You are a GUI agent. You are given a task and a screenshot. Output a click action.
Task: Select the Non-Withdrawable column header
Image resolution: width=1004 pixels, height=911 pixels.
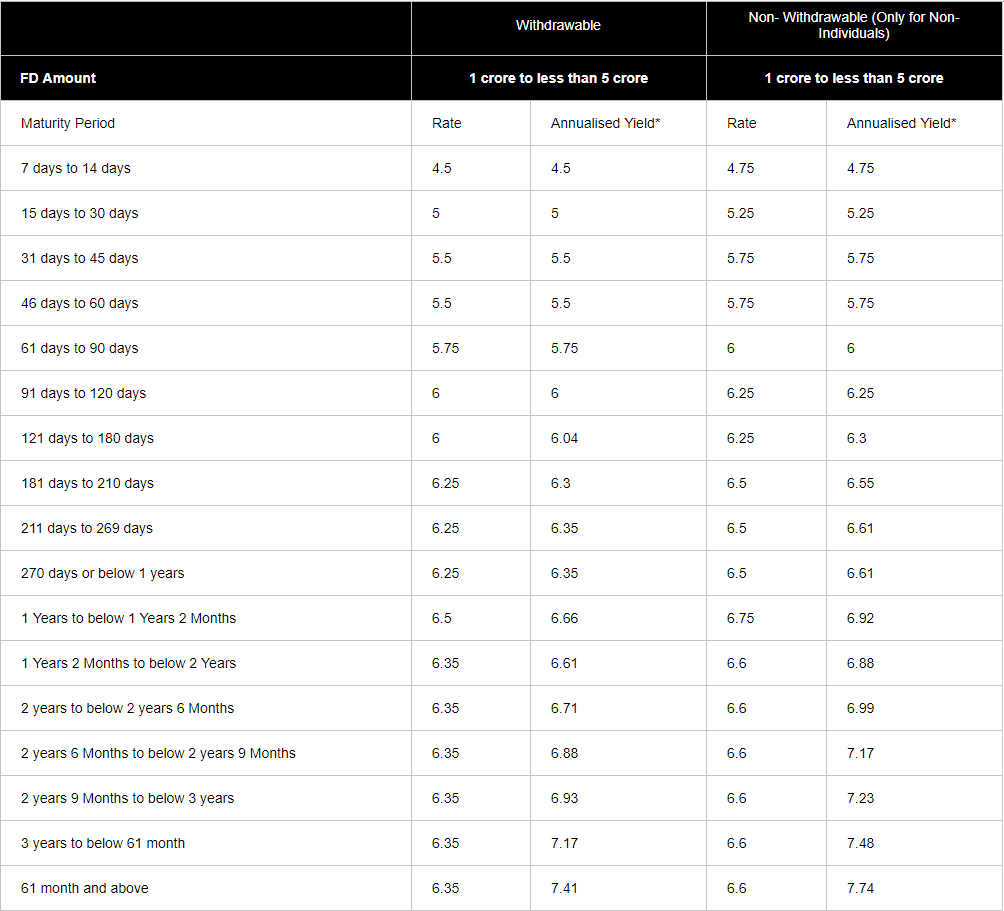pyautogui.click(x=854, y=26)
